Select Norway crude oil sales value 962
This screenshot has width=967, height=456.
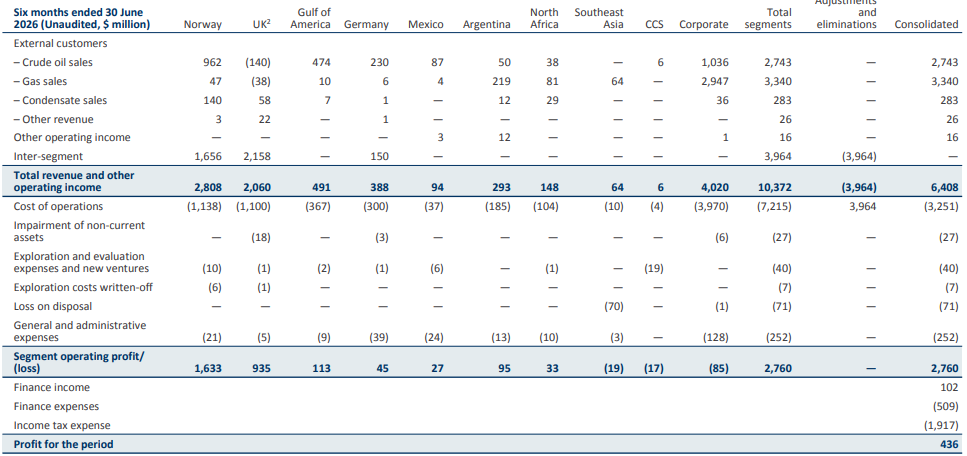[x=212, y=62]
